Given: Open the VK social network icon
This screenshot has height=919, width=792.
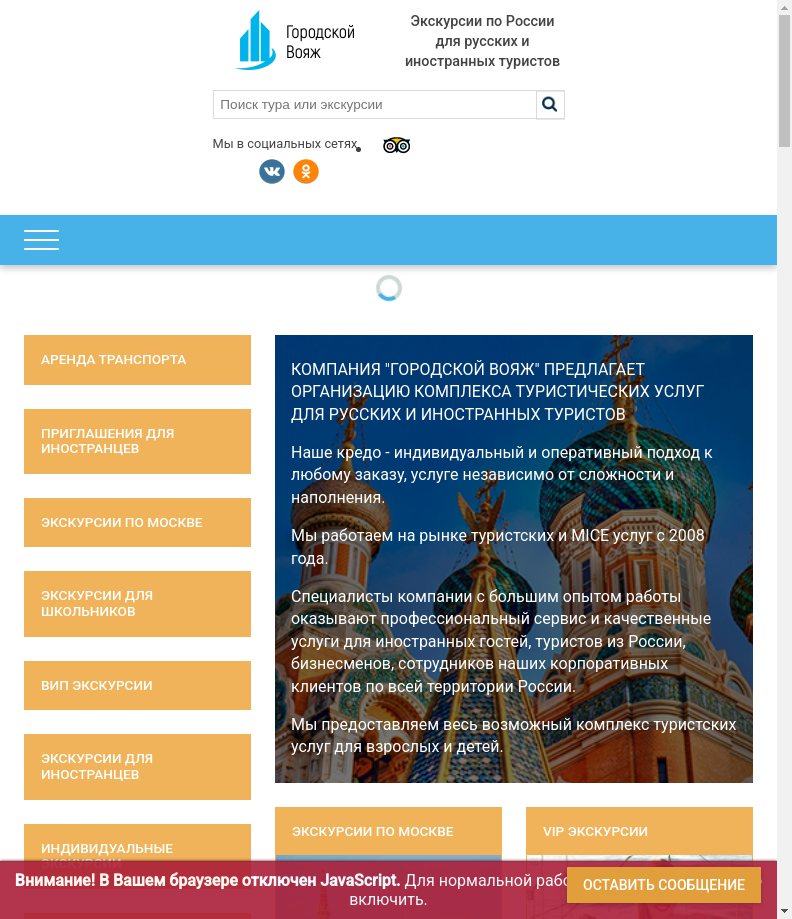Looking at the screenshot, I should point(272,172).
